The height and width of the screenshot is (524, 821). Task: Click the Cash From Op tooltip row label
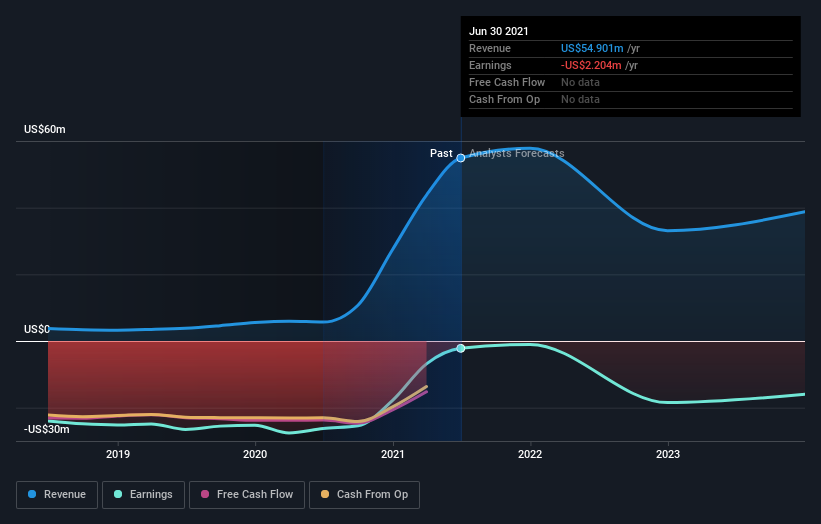click(504, 99)
